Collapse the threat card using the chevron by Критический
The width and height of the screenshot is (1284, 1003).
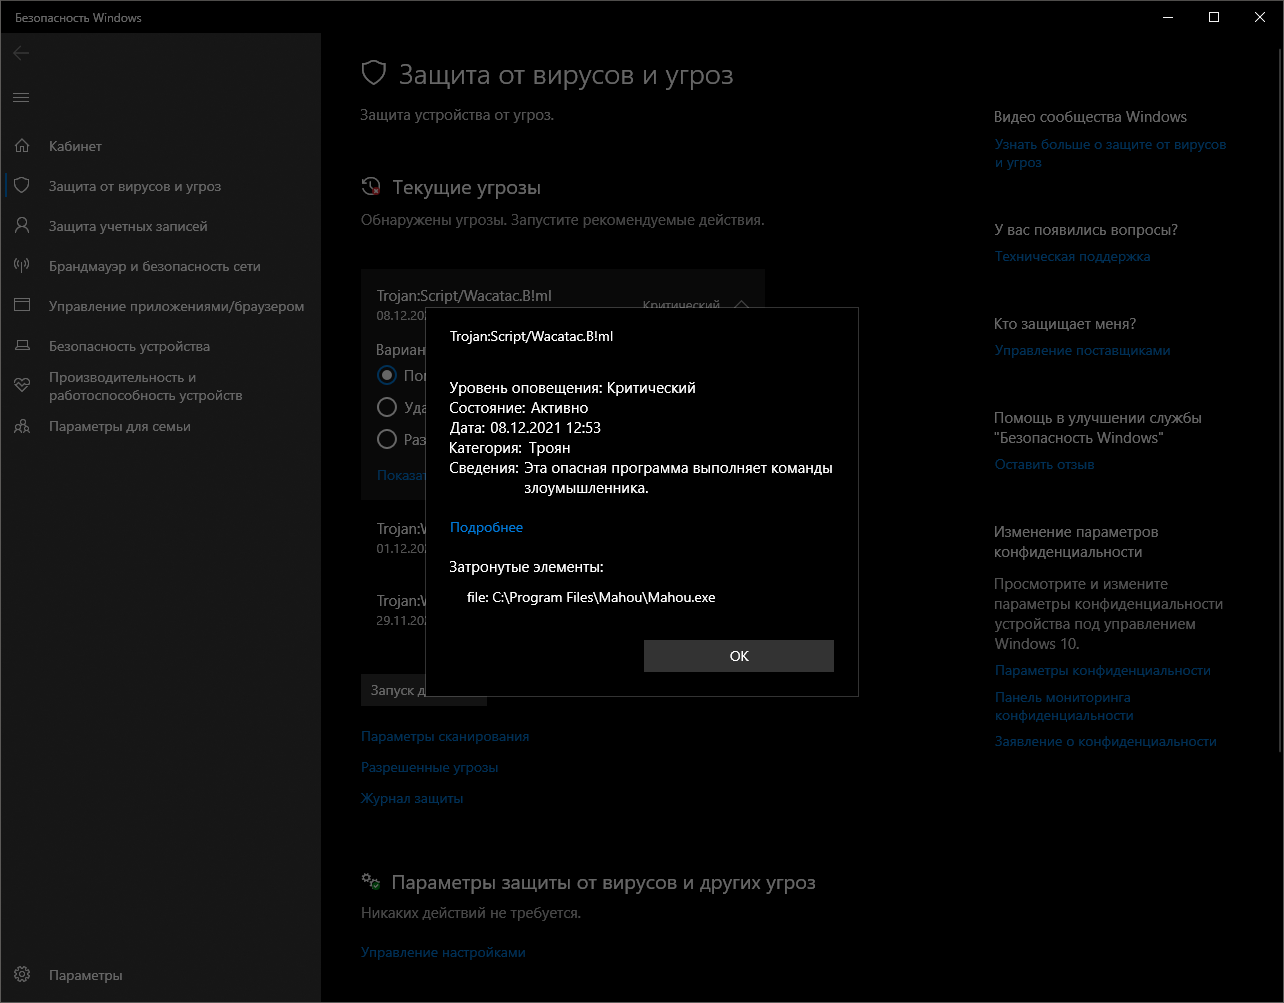click(741, 305)
